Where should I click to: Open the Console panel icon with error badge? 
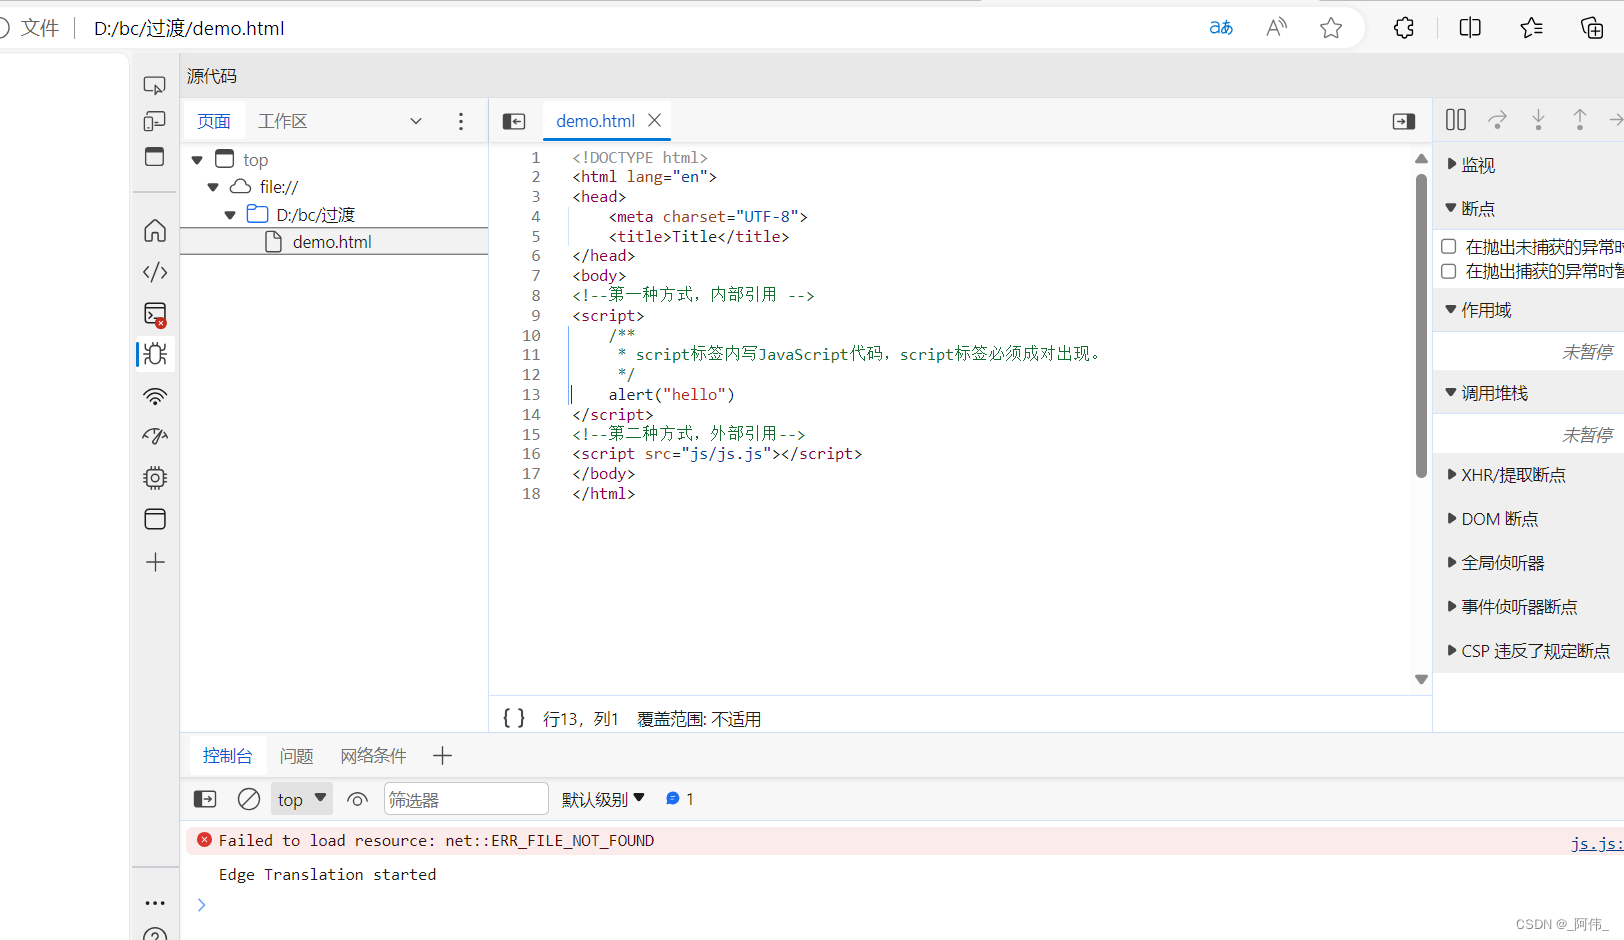155,314
